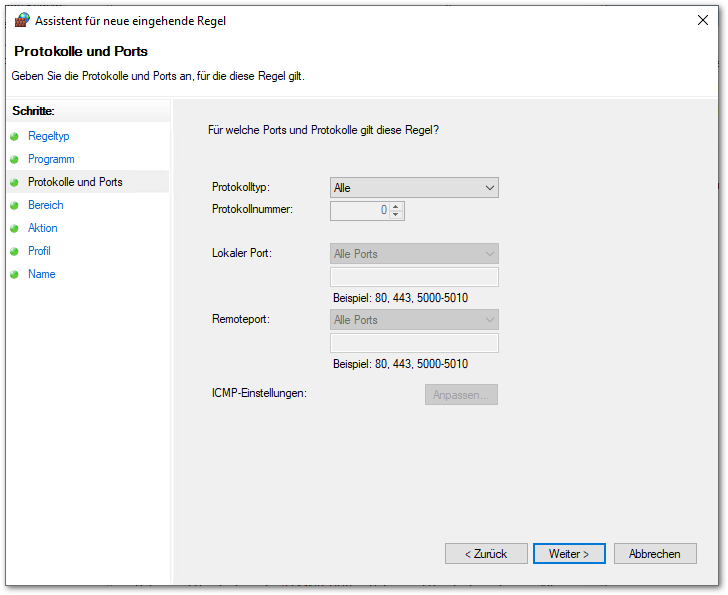Viewport: 728px width, 595px height.
Task: Click the green bullet next to Name
Action: [x=15, y=274]
